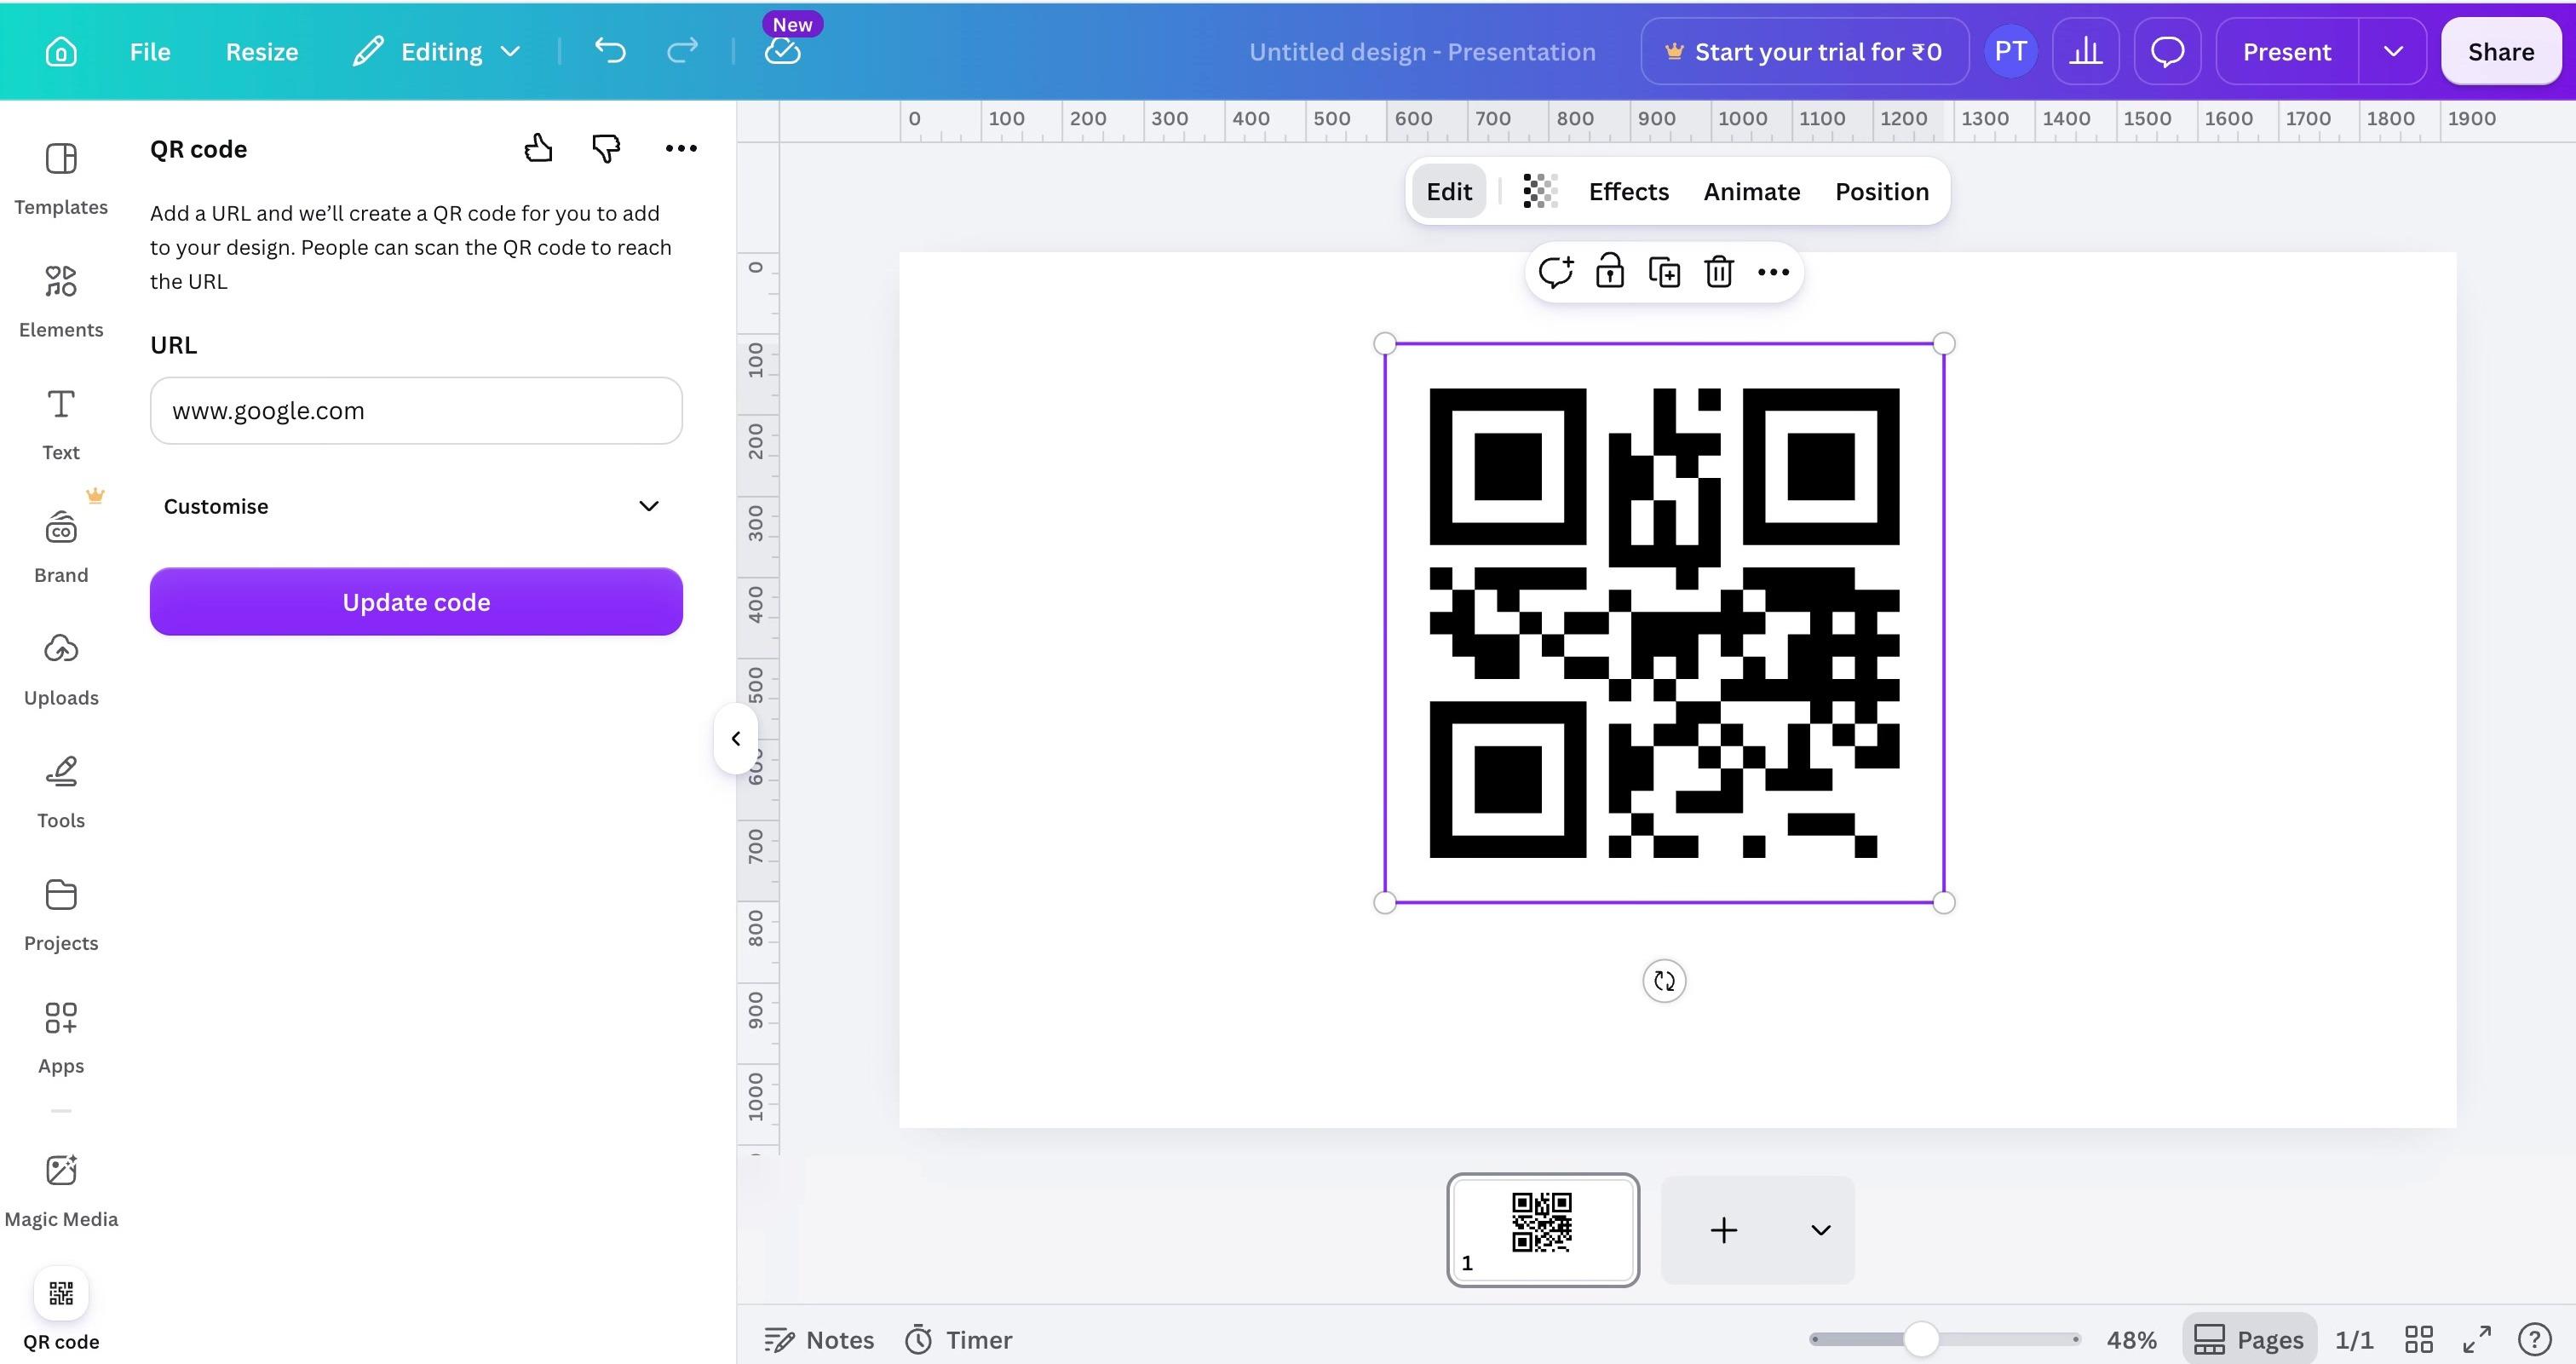The height and width of the screenshot is (1364, 2576).
Task: Open Magic Media app
Action: (x=61, y=1192)
